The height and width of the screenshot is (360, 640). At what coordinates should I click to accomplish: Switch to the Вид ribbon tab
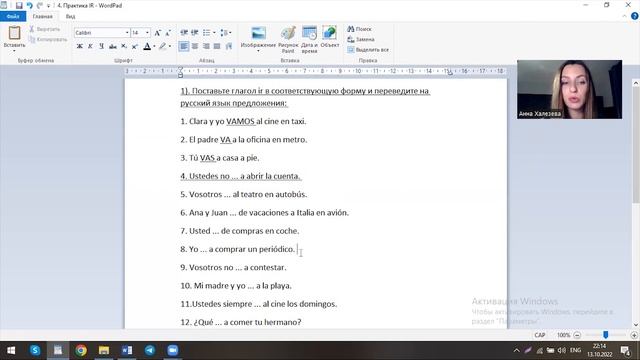[71, 16]
